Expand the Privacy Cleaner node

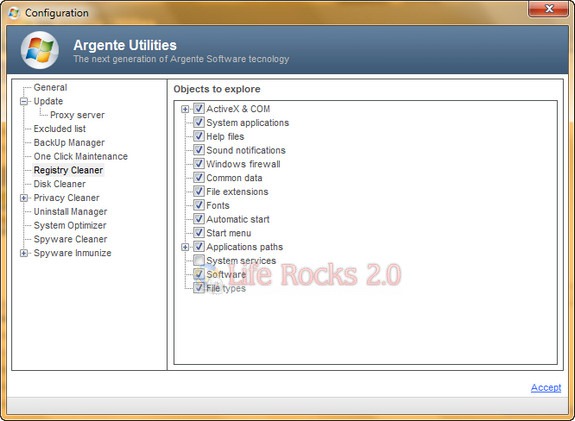[x=24, y=198]
